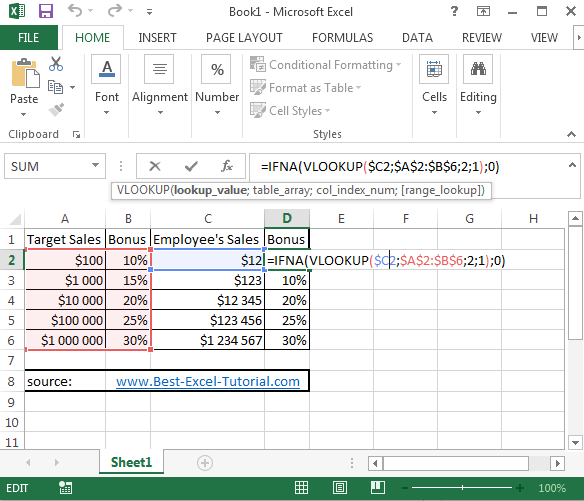Switch to the DATA tab
This screenshot has height=501, width=584.
417,38
